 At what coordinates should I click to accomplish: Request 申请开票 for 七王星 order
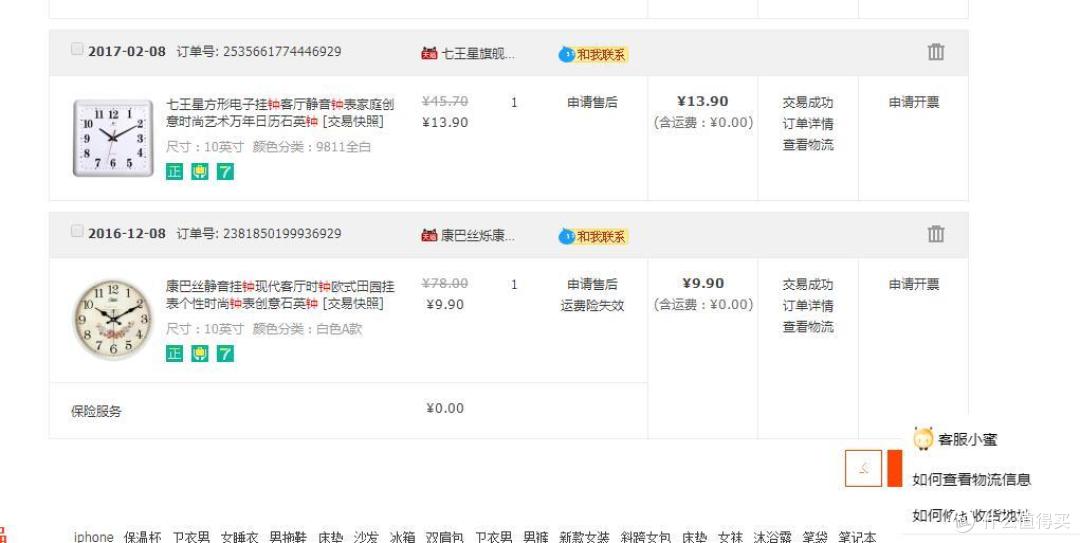pos(913,102)
